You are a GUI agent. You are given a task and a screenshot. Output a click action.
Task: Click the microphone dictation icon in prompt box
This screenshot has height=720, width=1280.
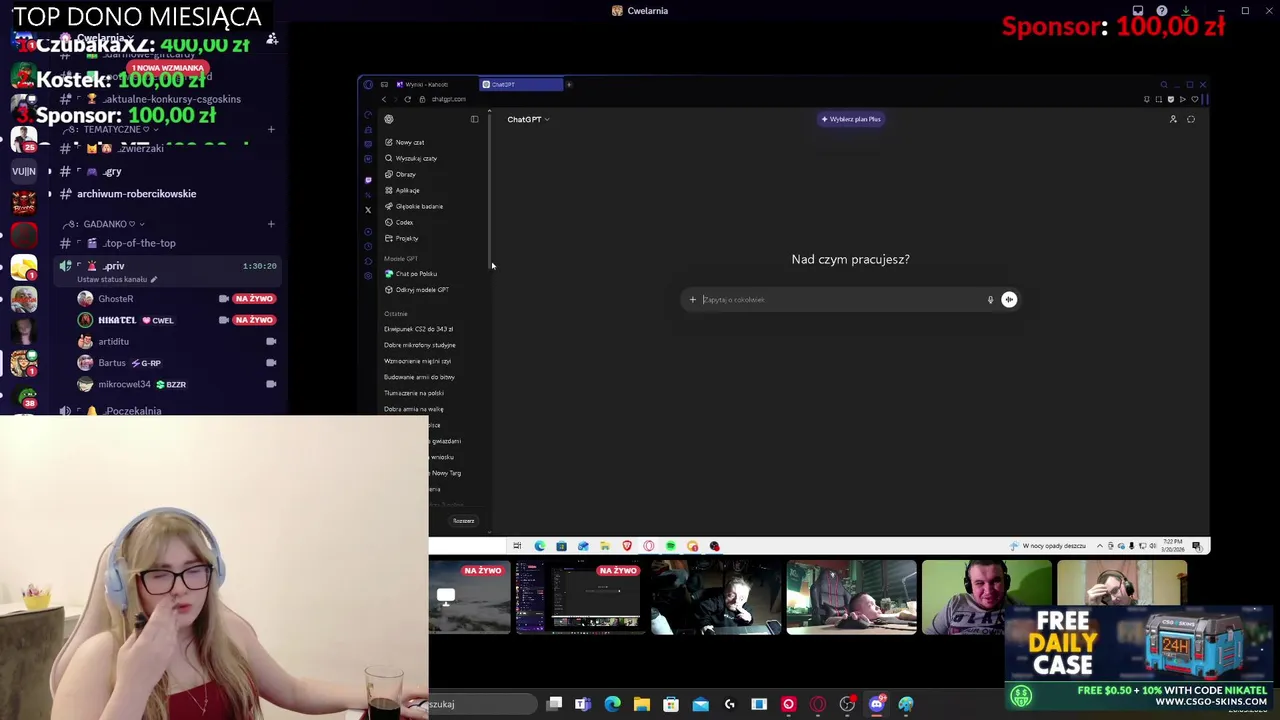coord(990,299)
